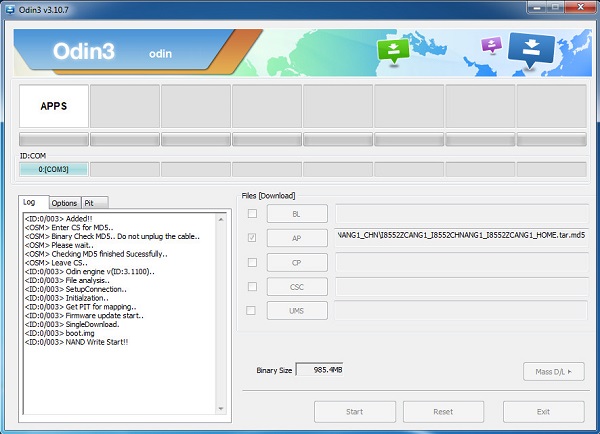
Task: Click the log scrollbar up arrow
Action: 221,219
